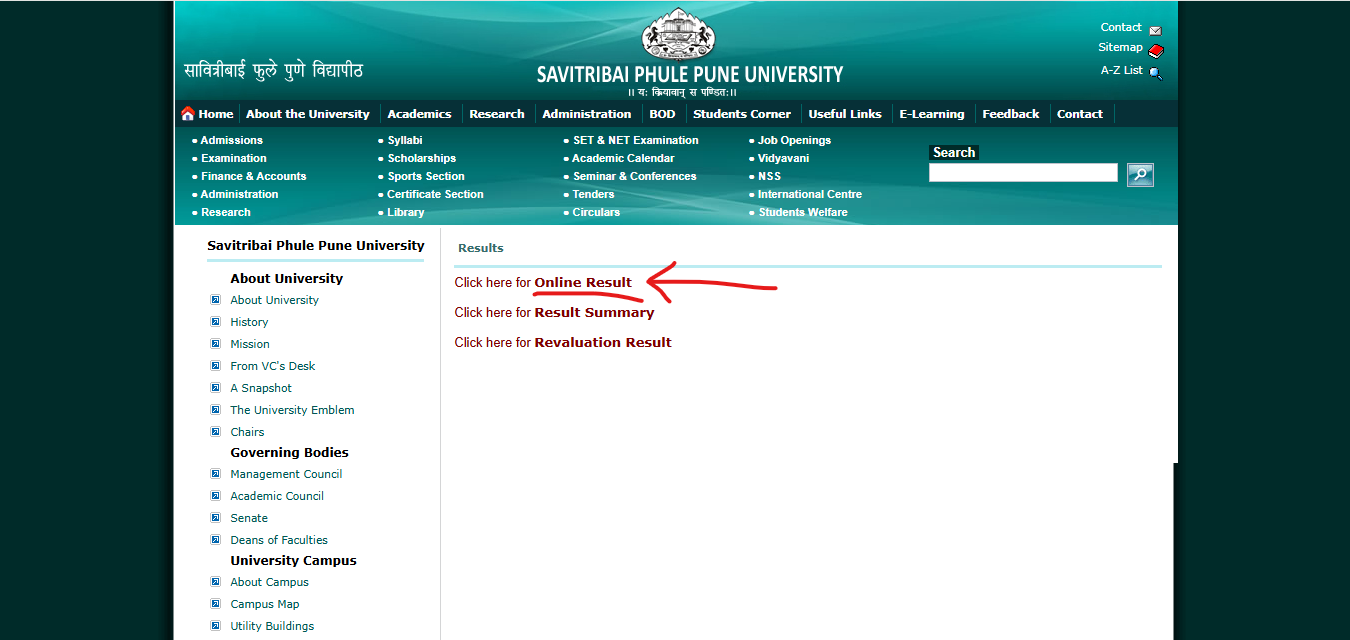Open Tenders quick link
The height and width of the screenshot is (640, 1350).
coord(594,194)
